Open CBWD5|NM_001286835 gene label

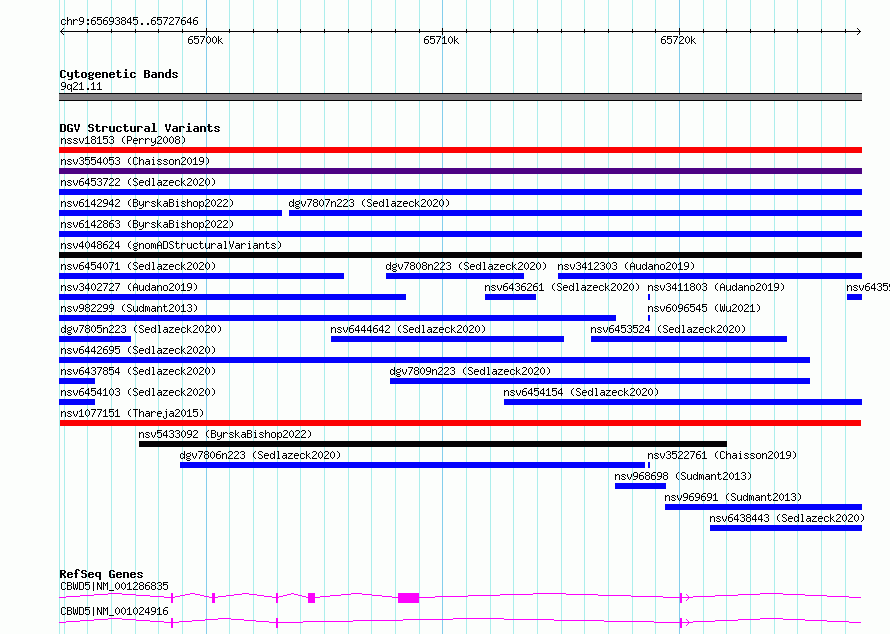114,586
